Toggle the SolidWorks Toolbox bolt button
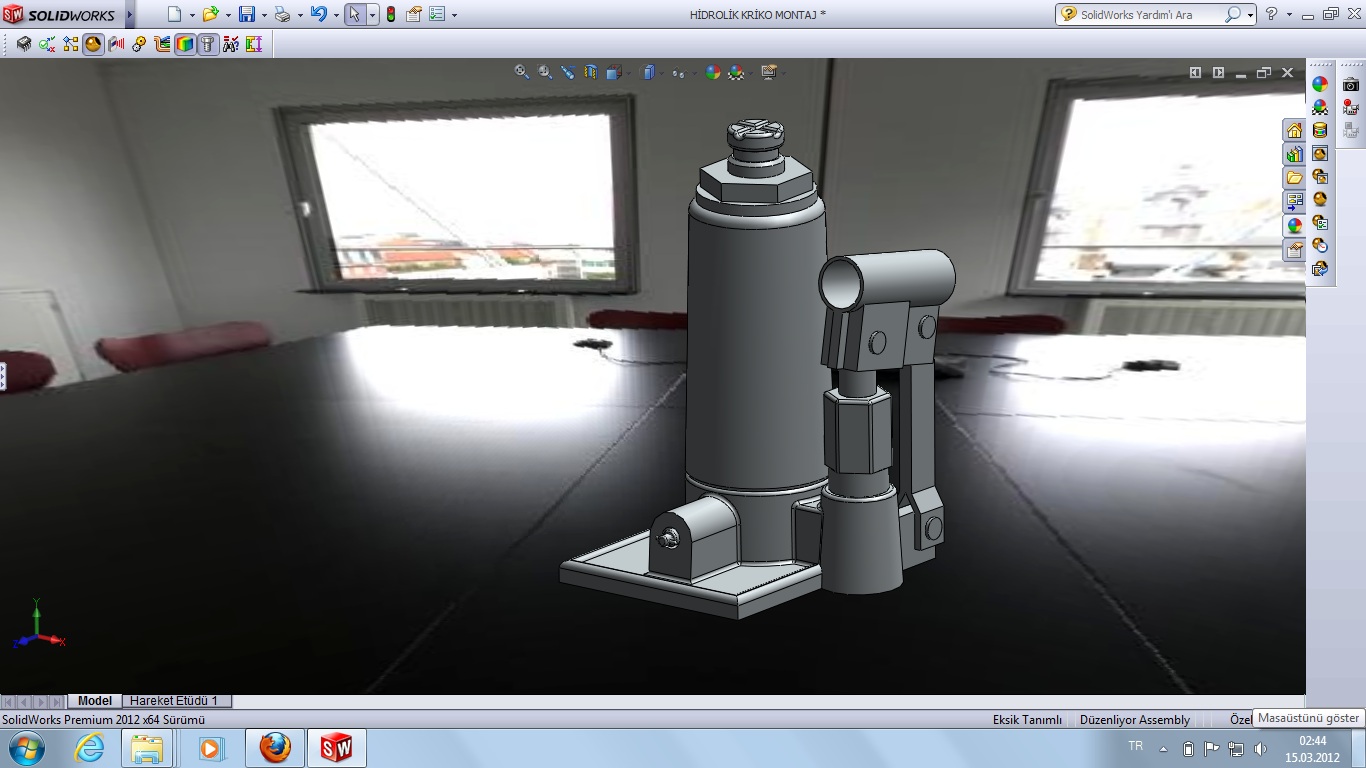This screenshot has height=768, width=1366. coord(208,44)
